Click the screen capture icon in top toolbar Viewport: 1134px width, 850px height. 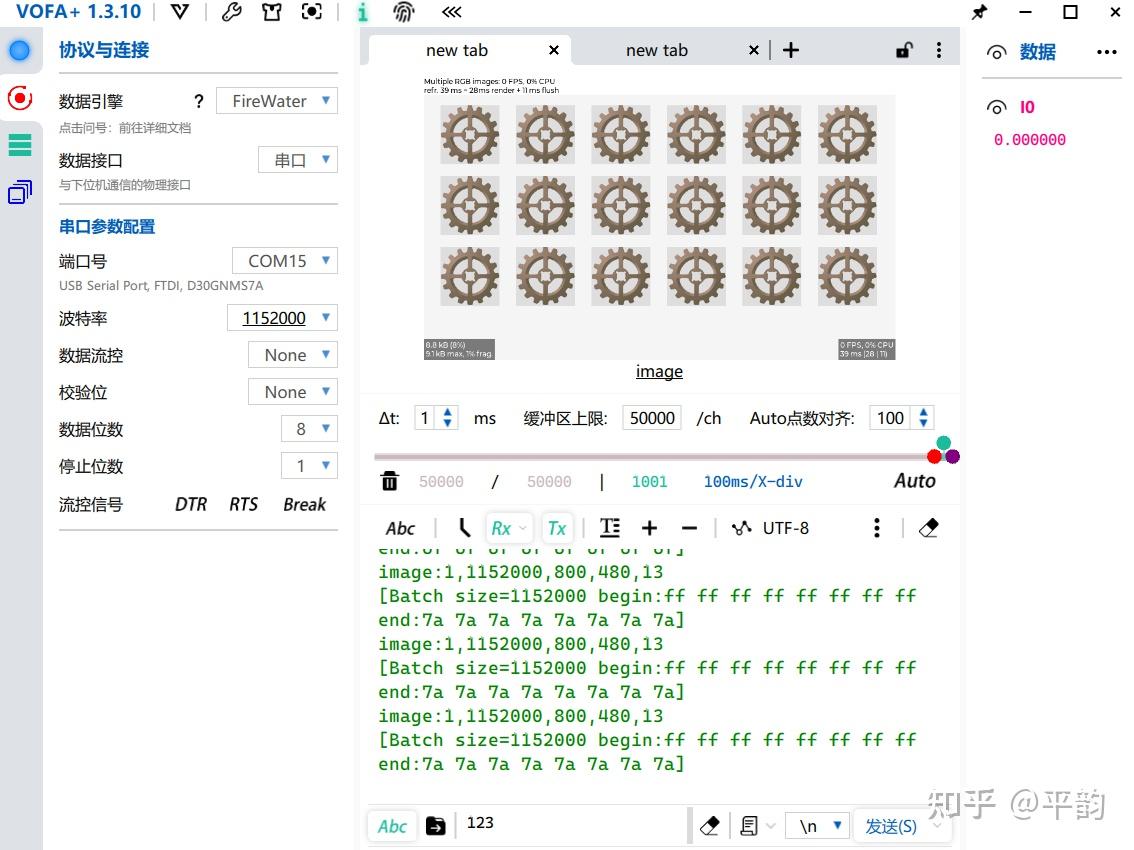pos(311,12)
